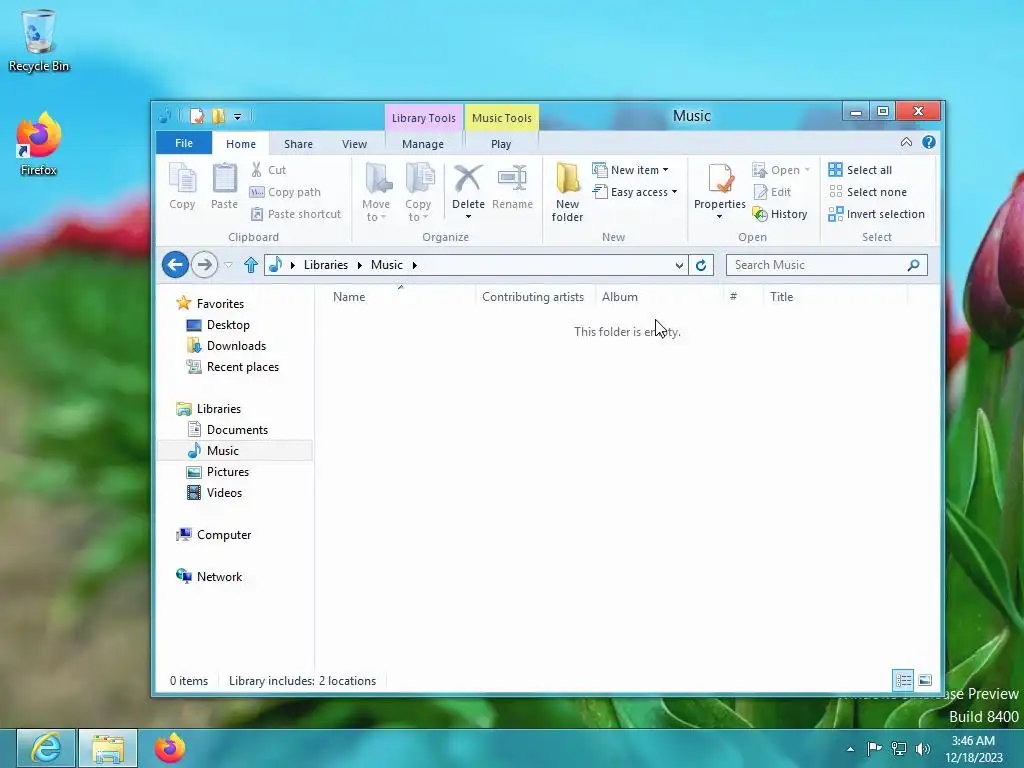The width and height of the screenshot is (1024, 768).
Task: Expand the Properties dropdown arrow
Action: [720, 217]
